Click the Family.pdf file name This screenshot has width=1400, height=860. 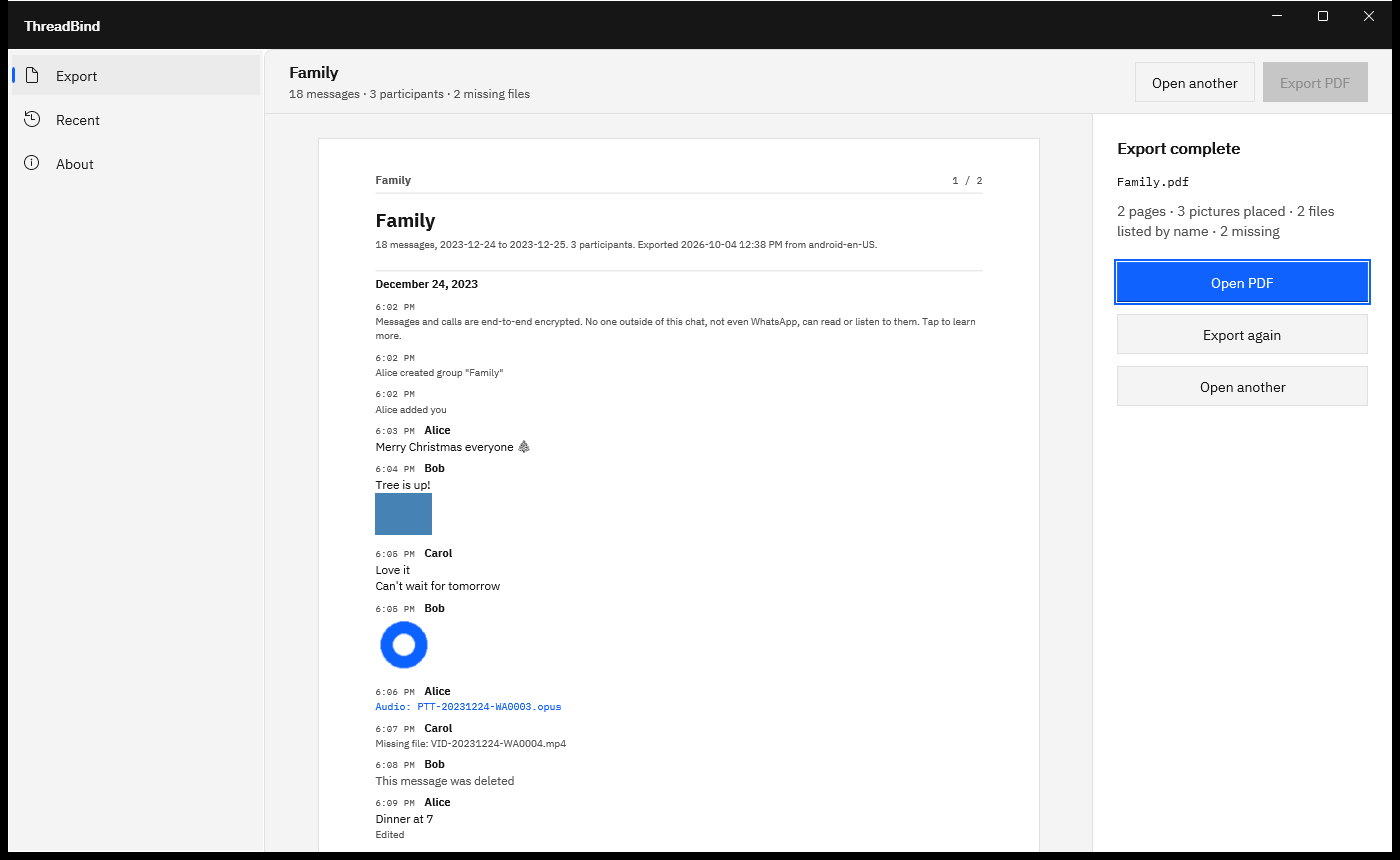click(1153, 182)
